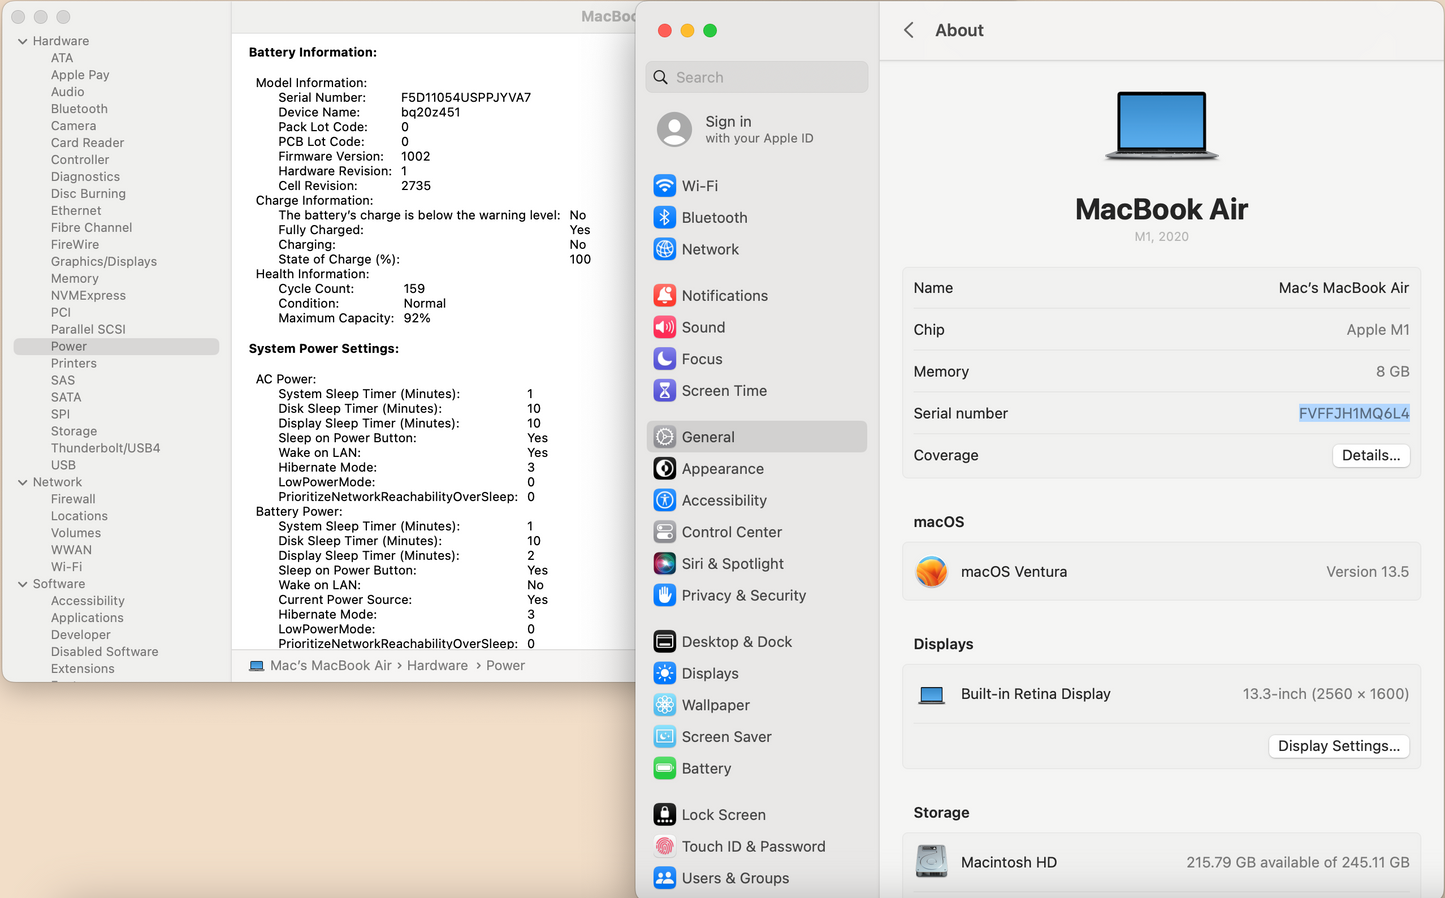Screen dimensions: 1445x898
Task: Open the Focus moon icon
Action: coord(664,359)
